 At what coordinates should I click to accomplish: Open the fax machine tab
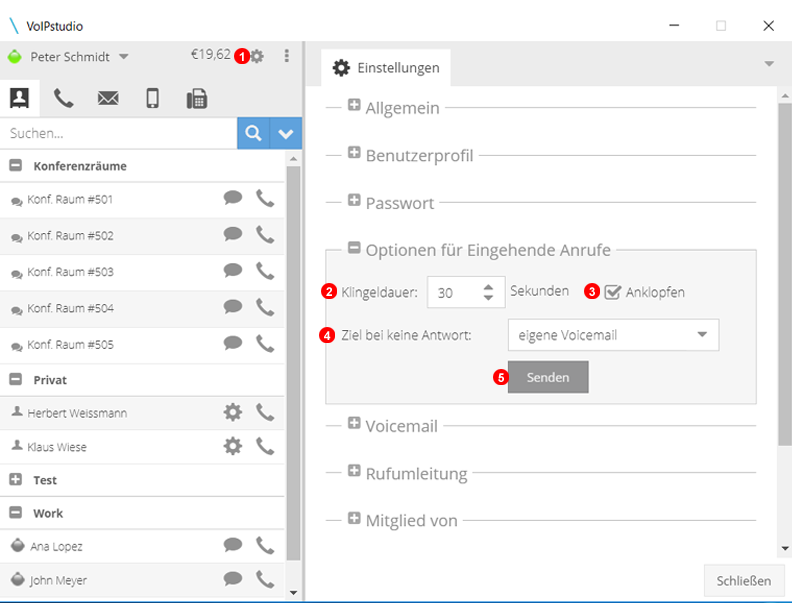point(196,98)
